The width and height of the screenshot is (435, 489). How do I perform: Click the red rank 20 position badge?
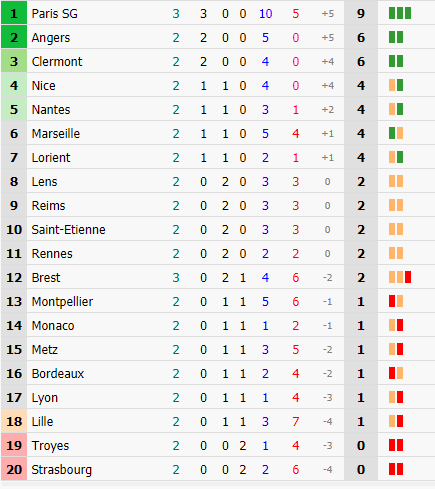point(14,469)
